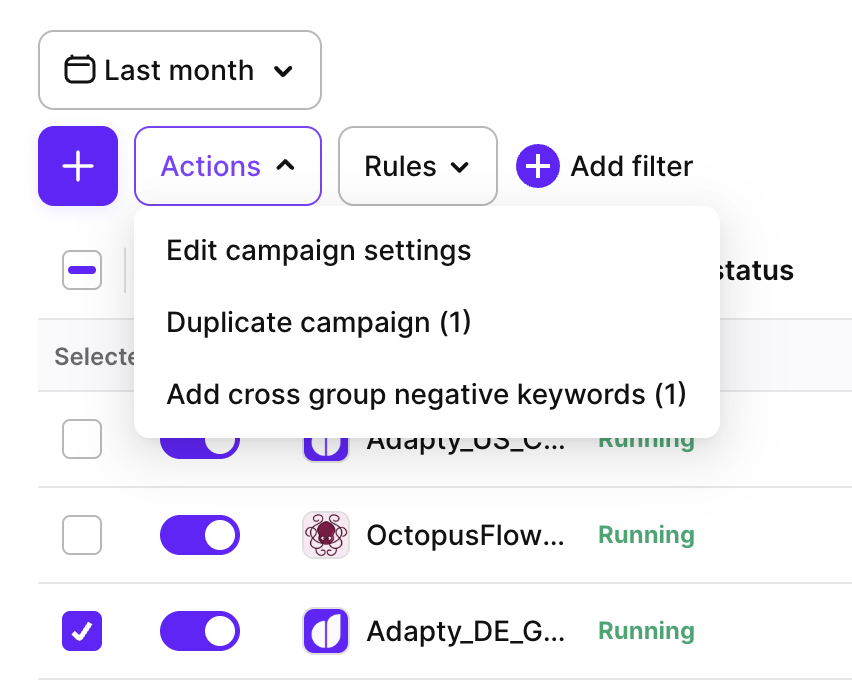Uncheck the Adapty_DE campaign checkbox
Image resolution: width=852 pixels, height=682 pixels.
[x=82, y=631]
